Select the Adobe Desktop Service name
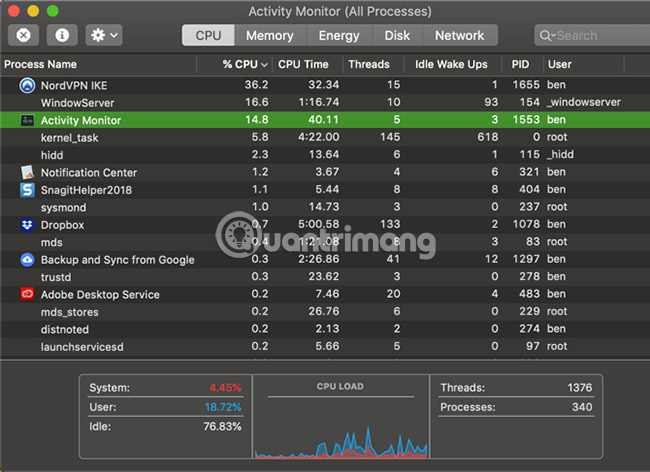650x472 pixels. [x=100, y=294]
